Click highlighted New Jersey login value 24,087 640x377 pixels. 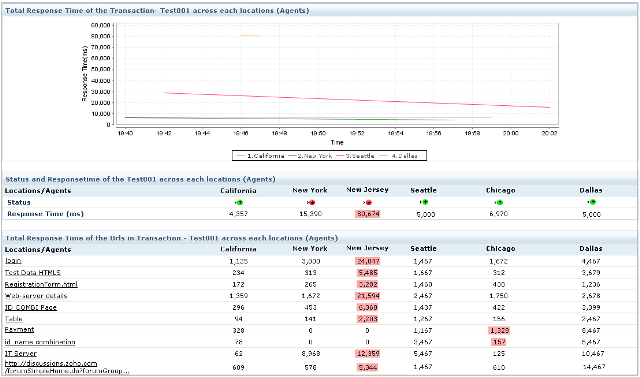(368, 261)
